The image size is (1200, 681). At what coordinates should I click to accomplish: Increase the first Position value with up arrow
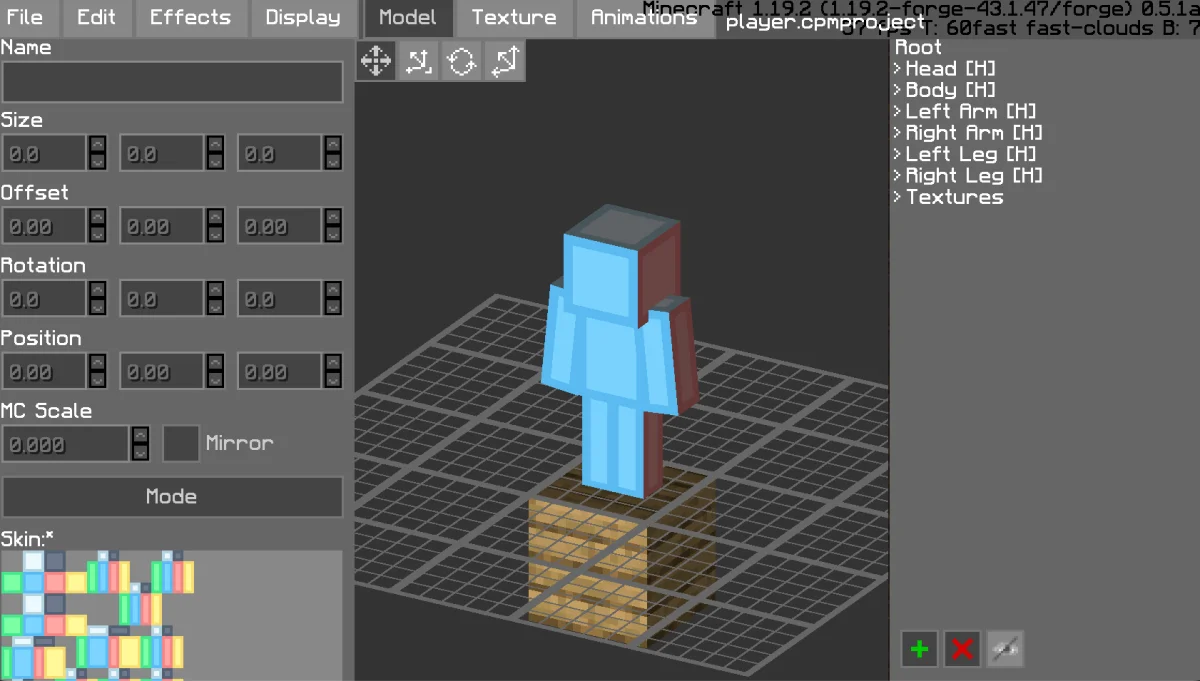pos(97,362)
